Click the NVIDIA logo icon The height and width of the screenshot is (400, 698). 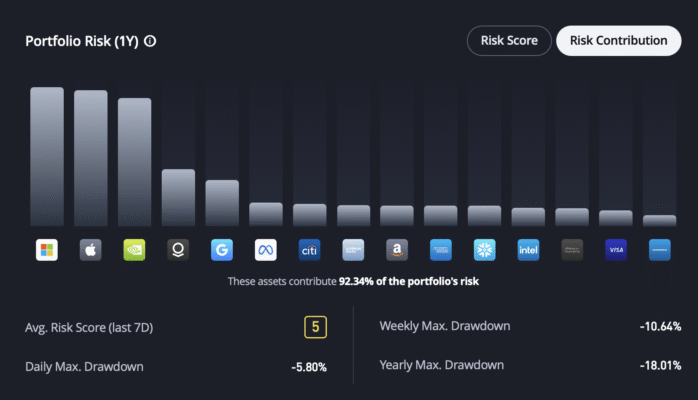click(134, 250)
